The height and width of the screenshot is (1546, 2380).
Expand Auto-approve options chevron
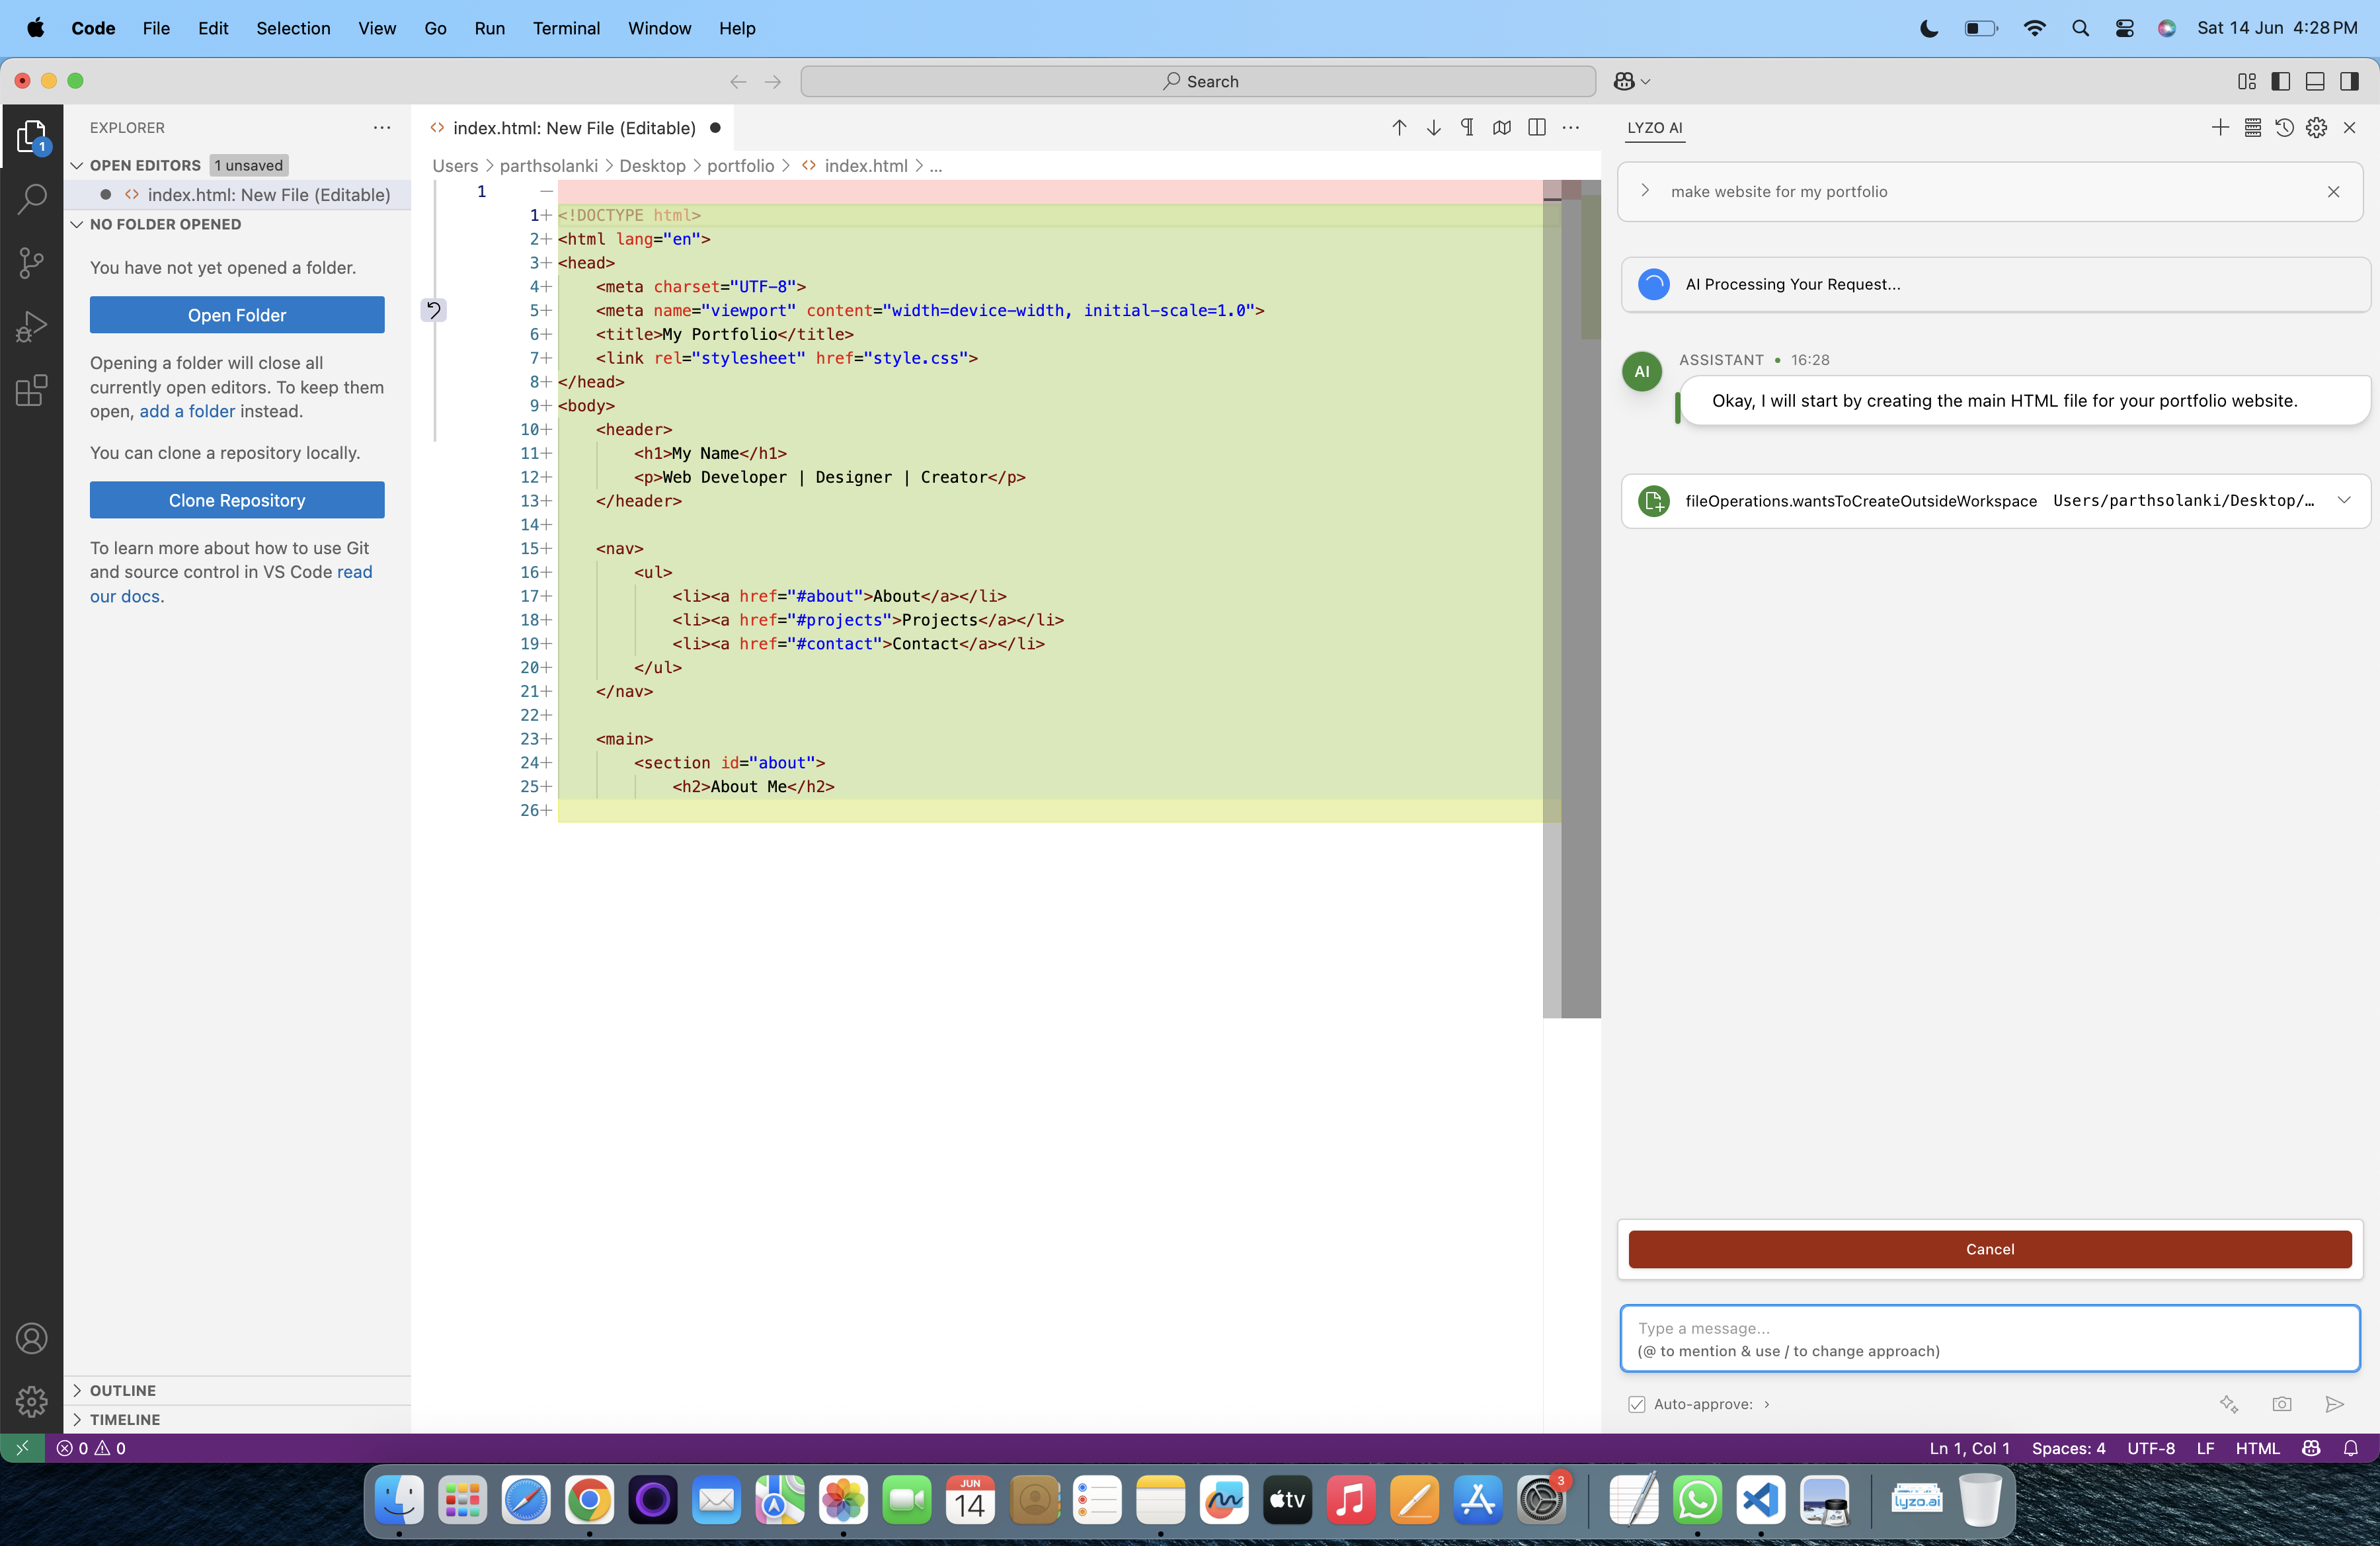(1767, 1404)
